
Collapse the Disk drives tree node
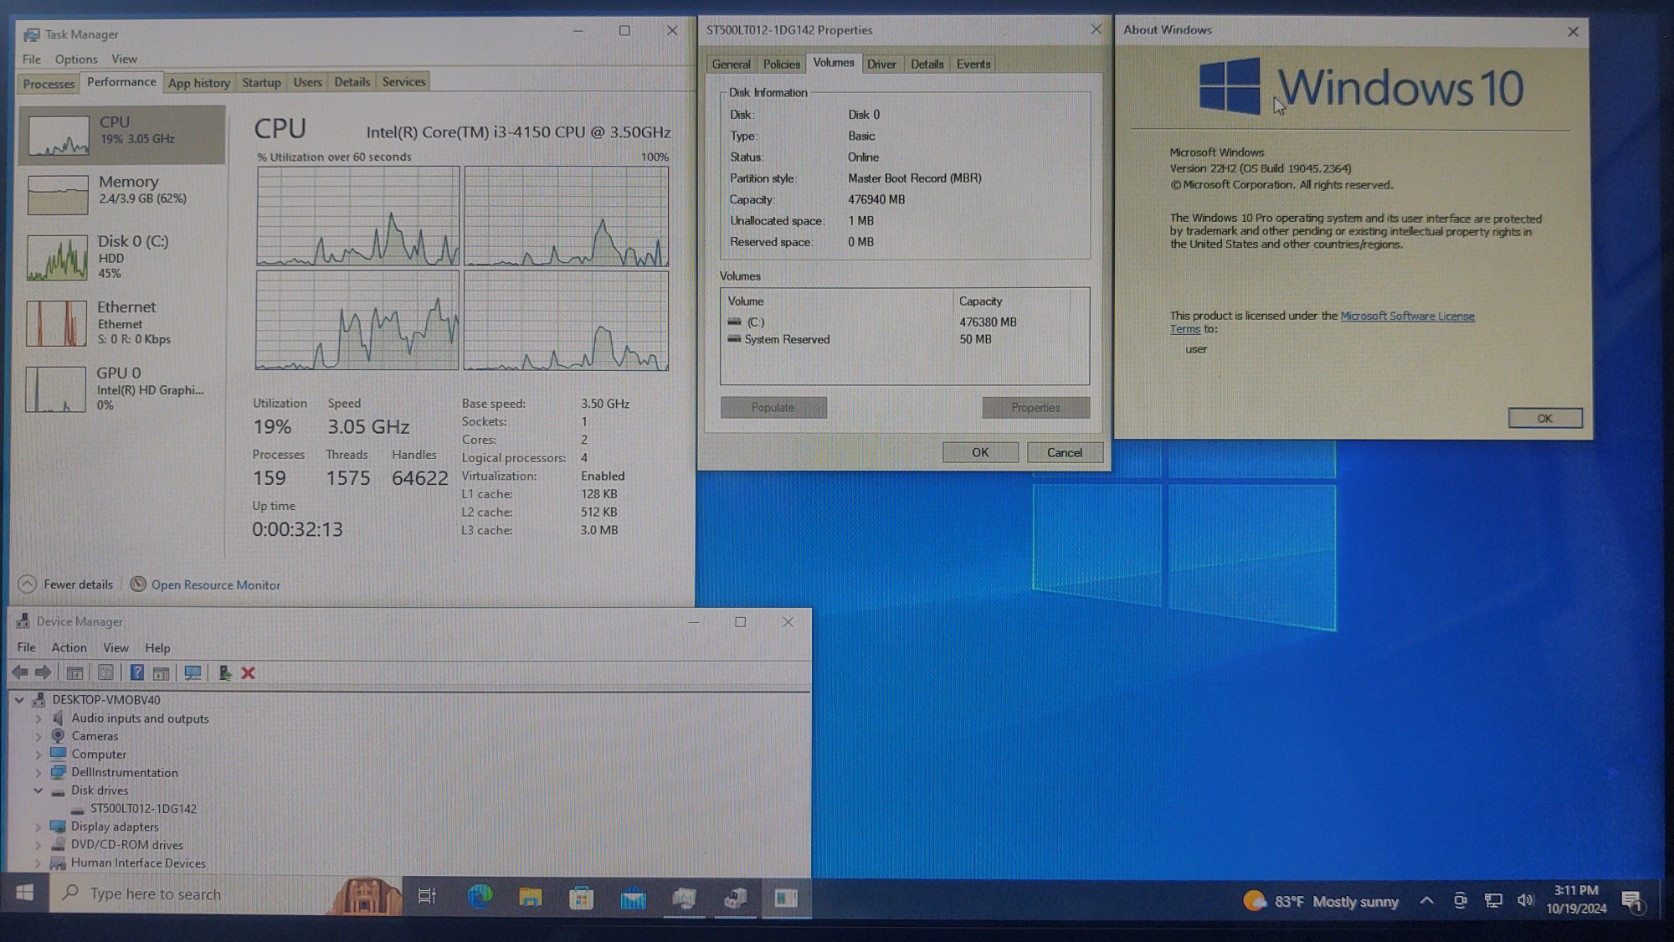38,791
